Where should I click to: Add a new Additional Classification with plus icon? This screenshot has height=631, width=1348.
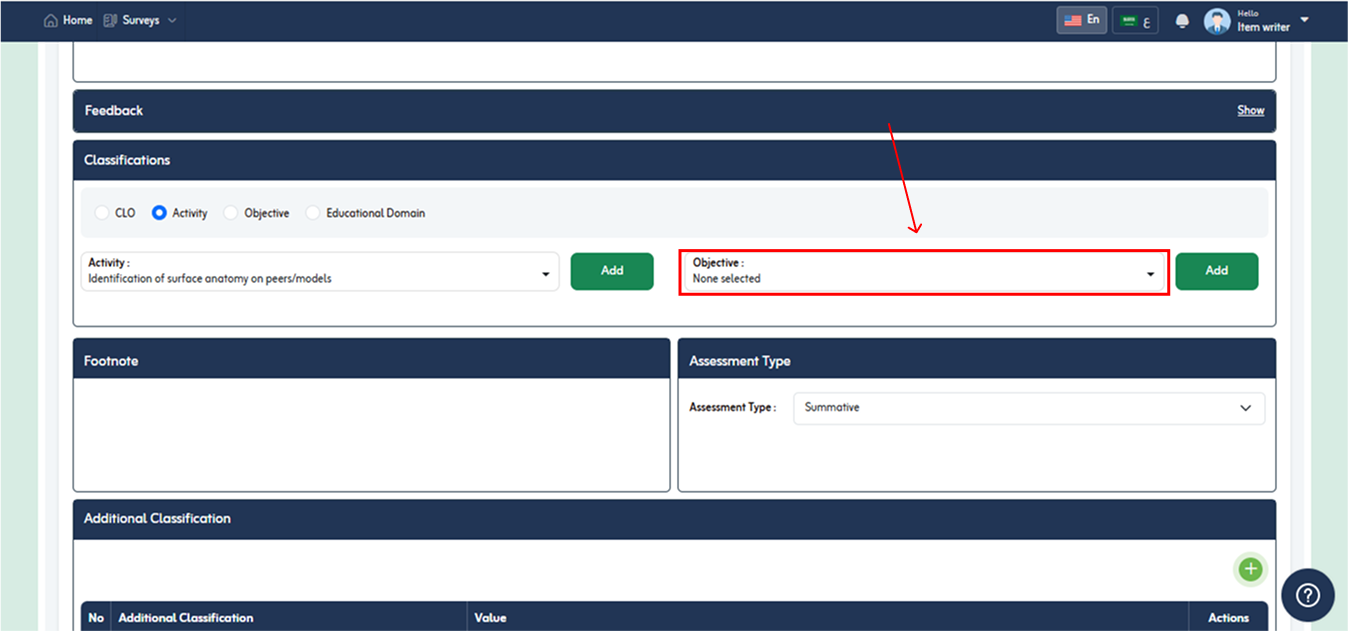[1250, 569]
